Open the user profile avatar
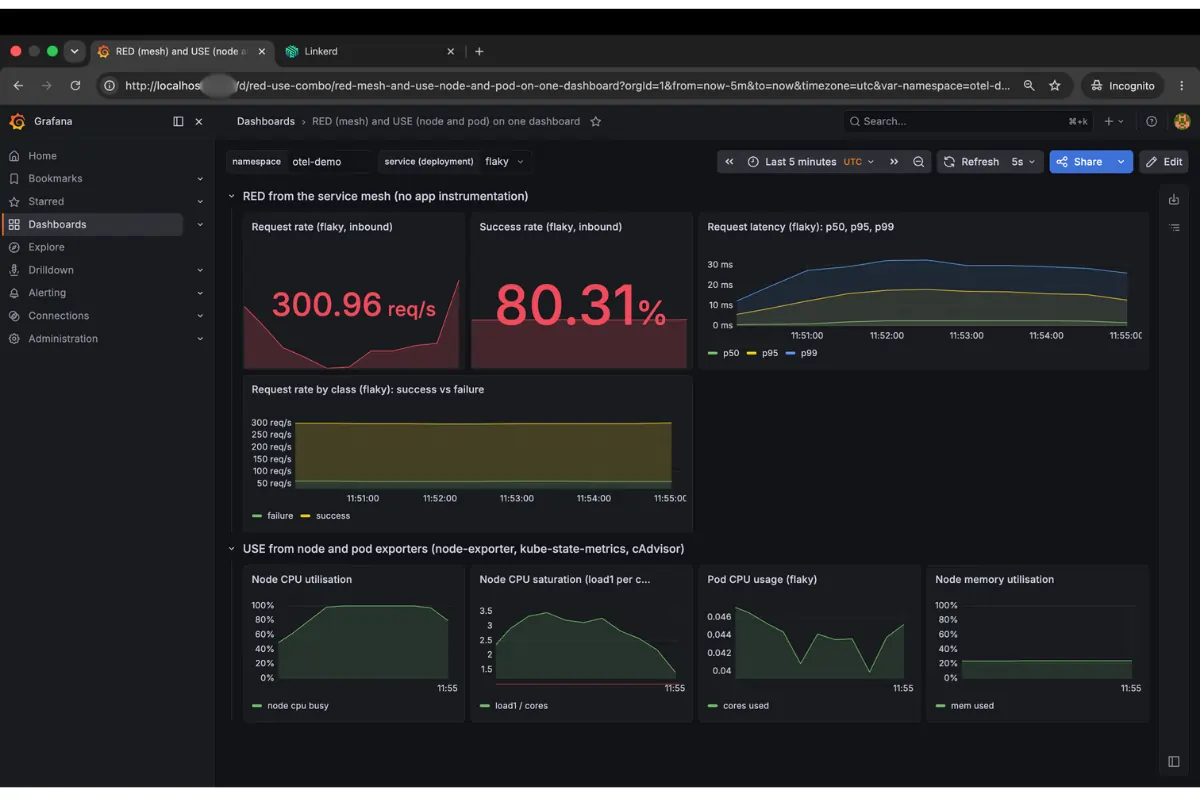 [x=1182, y=122]
